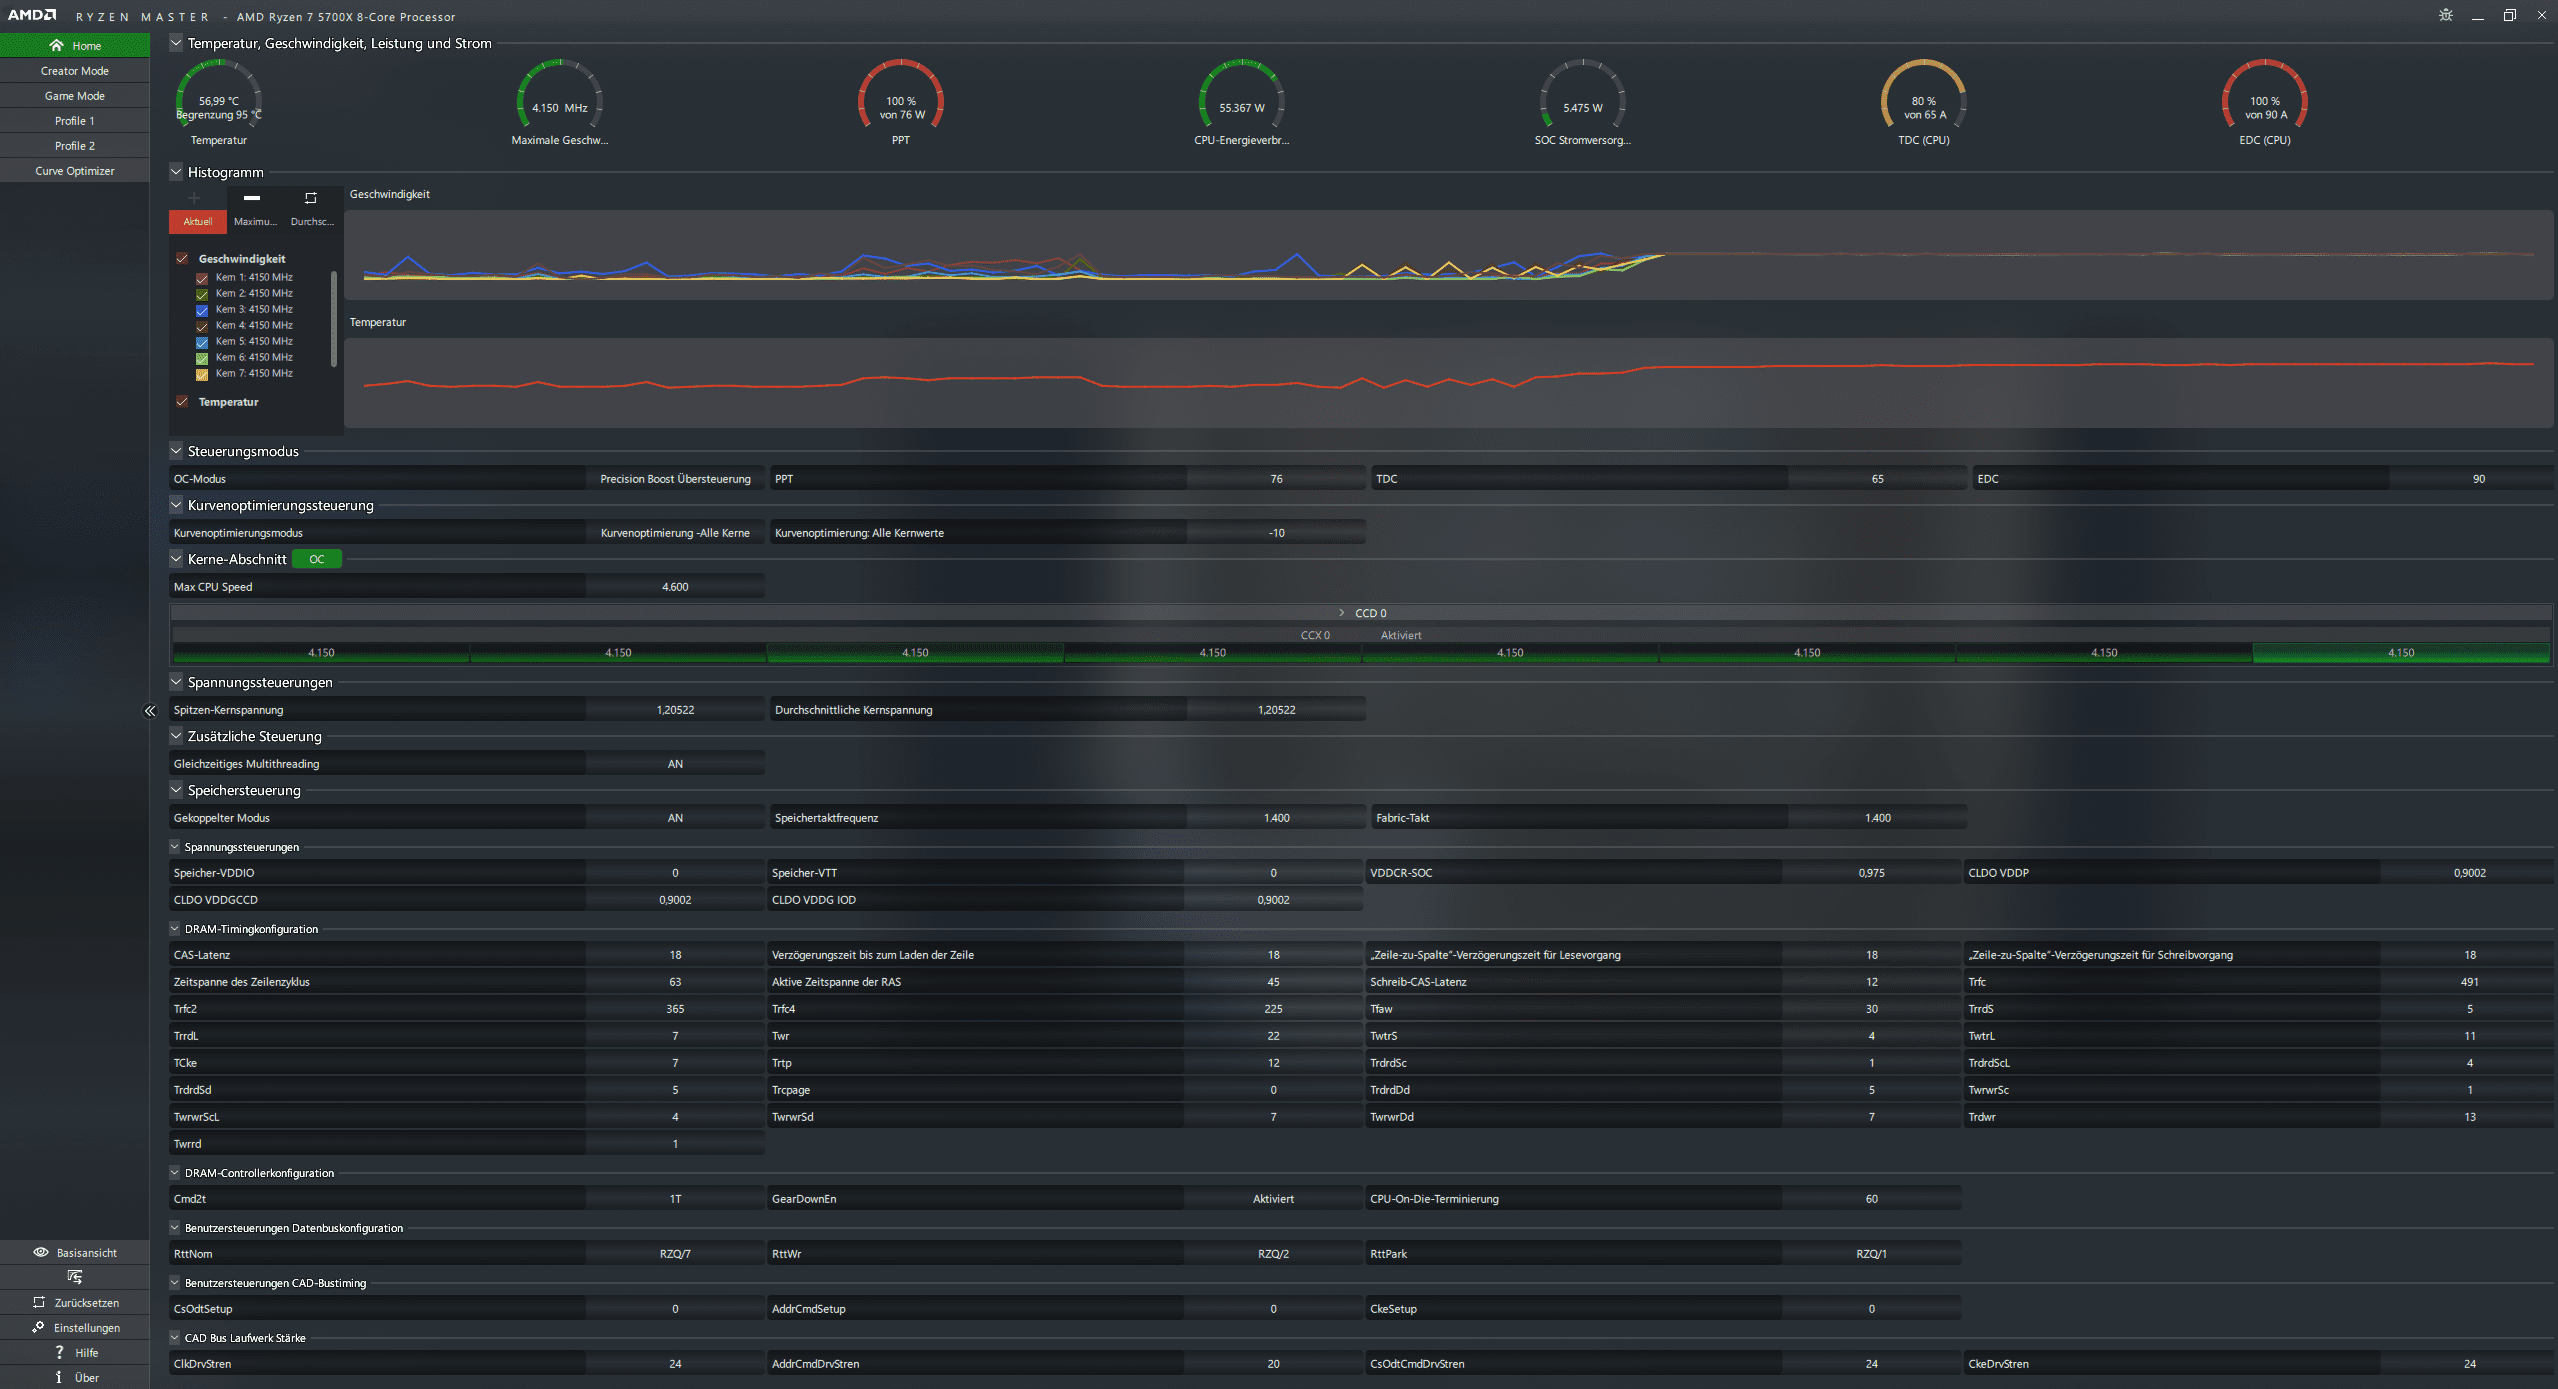Viewport: 2558px width, 1389px height.
Task: Click the PPT limit value 76
Action: tap(1276, 479)
